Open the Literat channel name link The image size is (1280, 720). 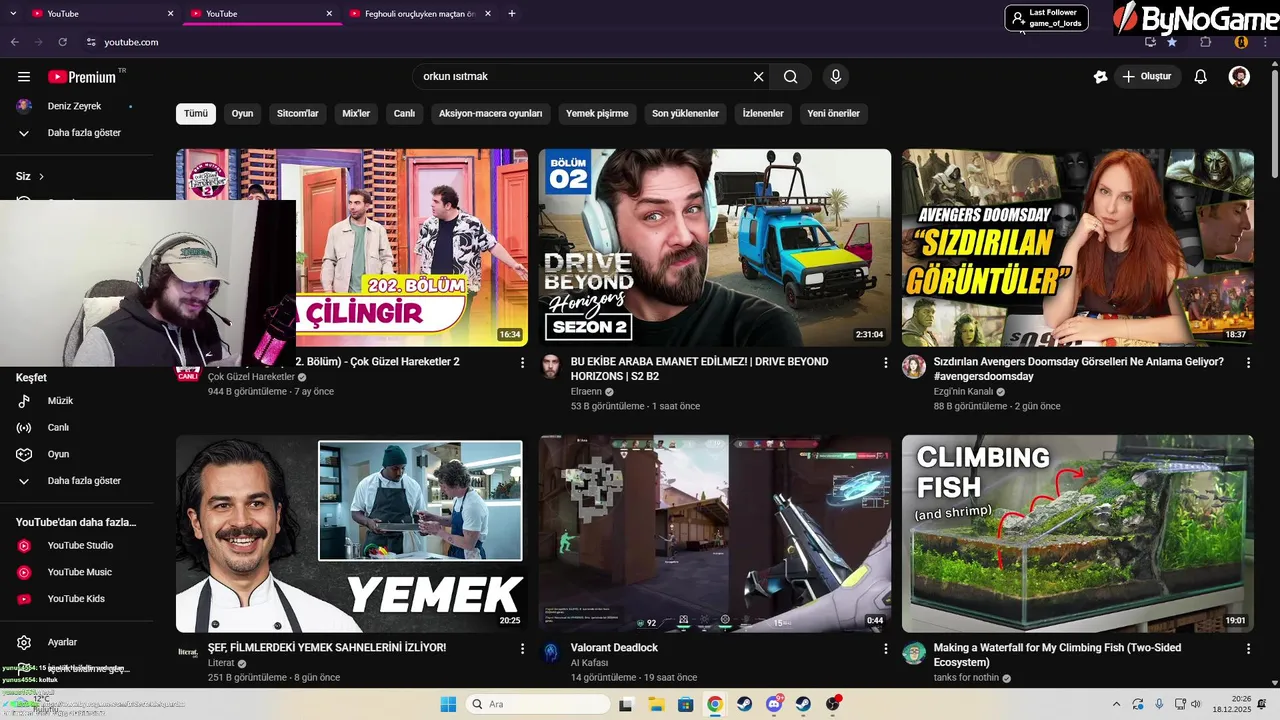(x=221, y=663)
